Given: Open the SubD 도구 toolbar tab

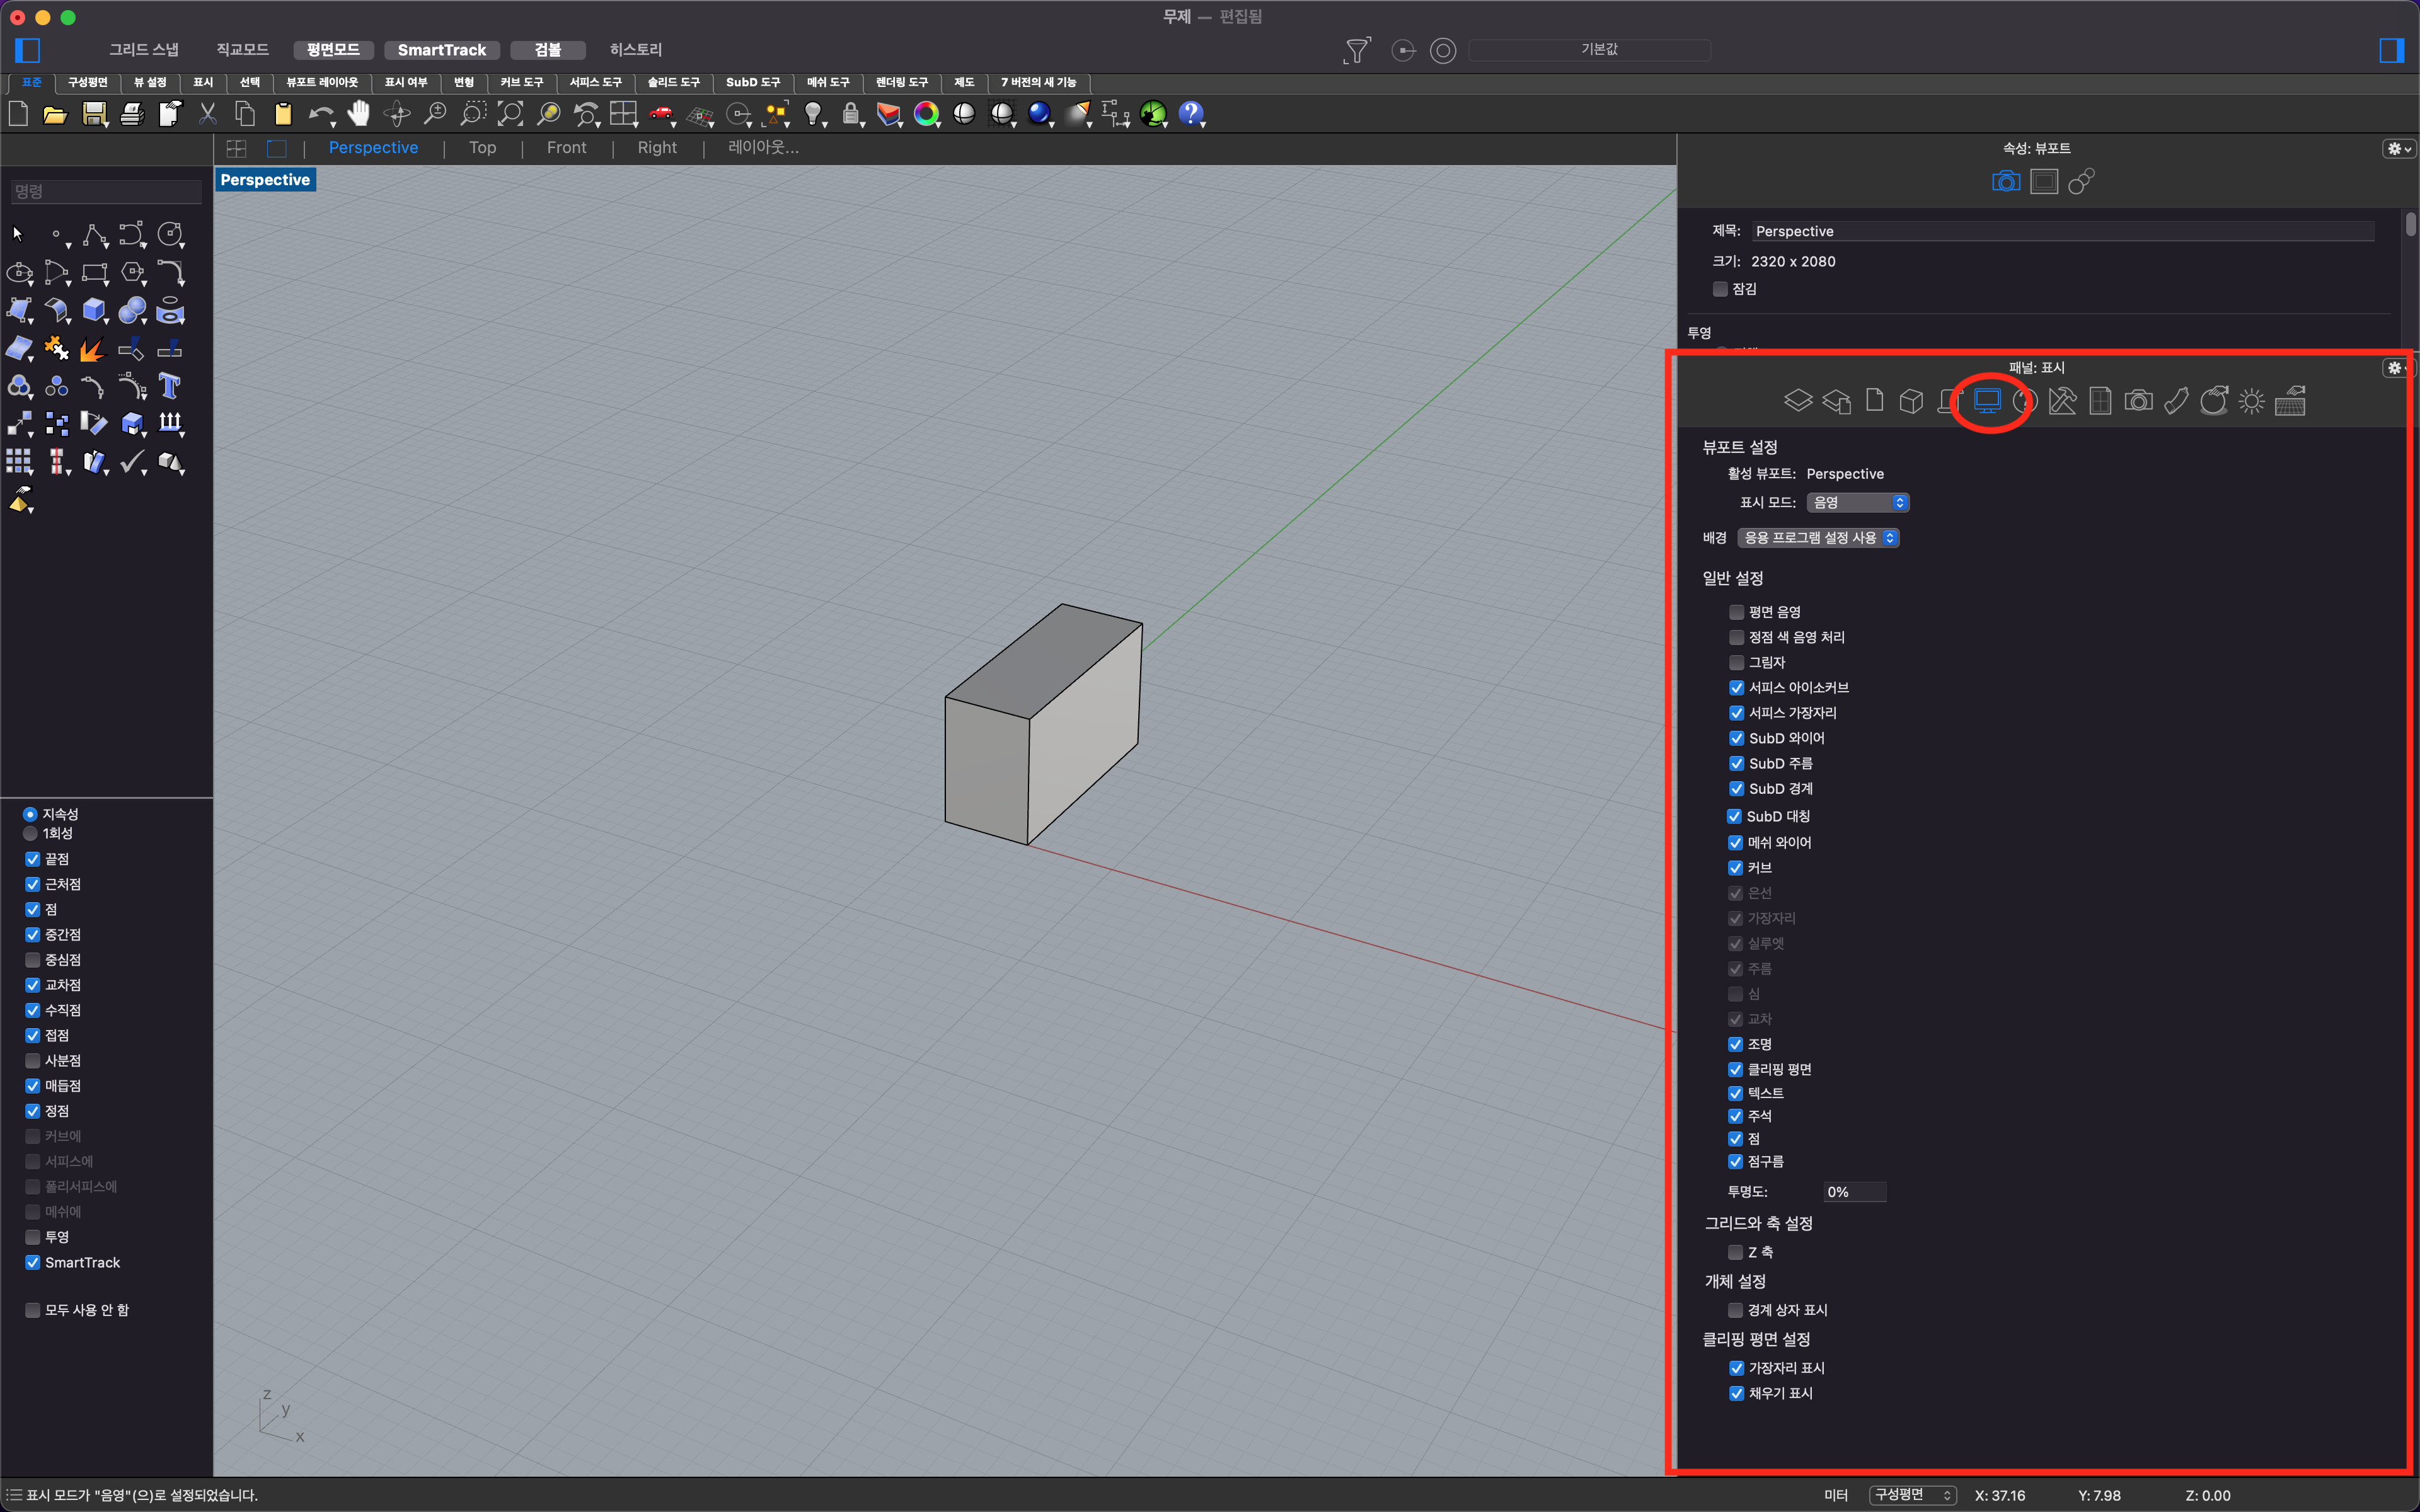Looking at the screenshot, I should pos(752,82).
